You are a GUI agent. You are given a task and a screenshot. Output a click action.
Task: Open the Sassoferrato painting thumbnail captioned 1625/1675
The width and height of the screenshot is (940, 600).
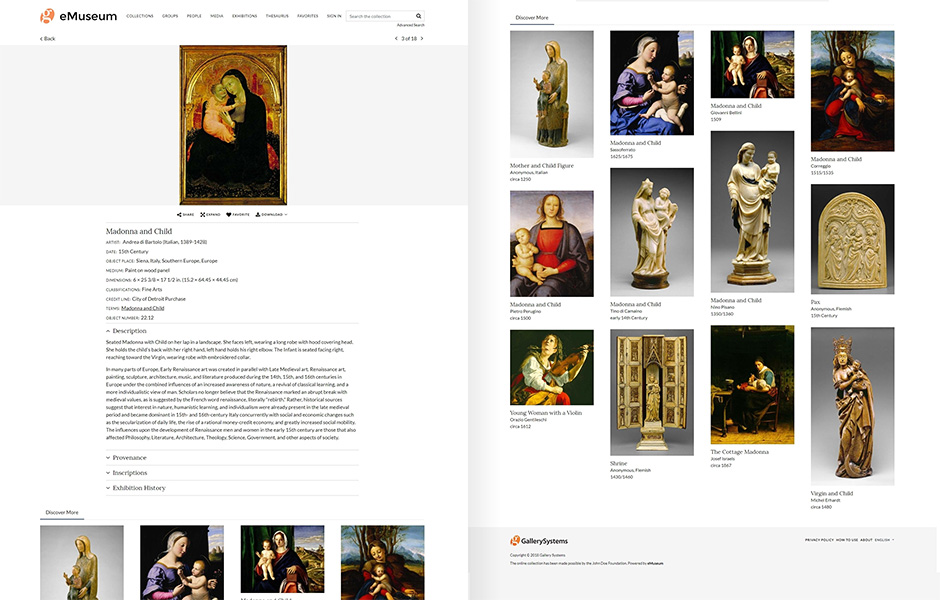coord(652,83)
